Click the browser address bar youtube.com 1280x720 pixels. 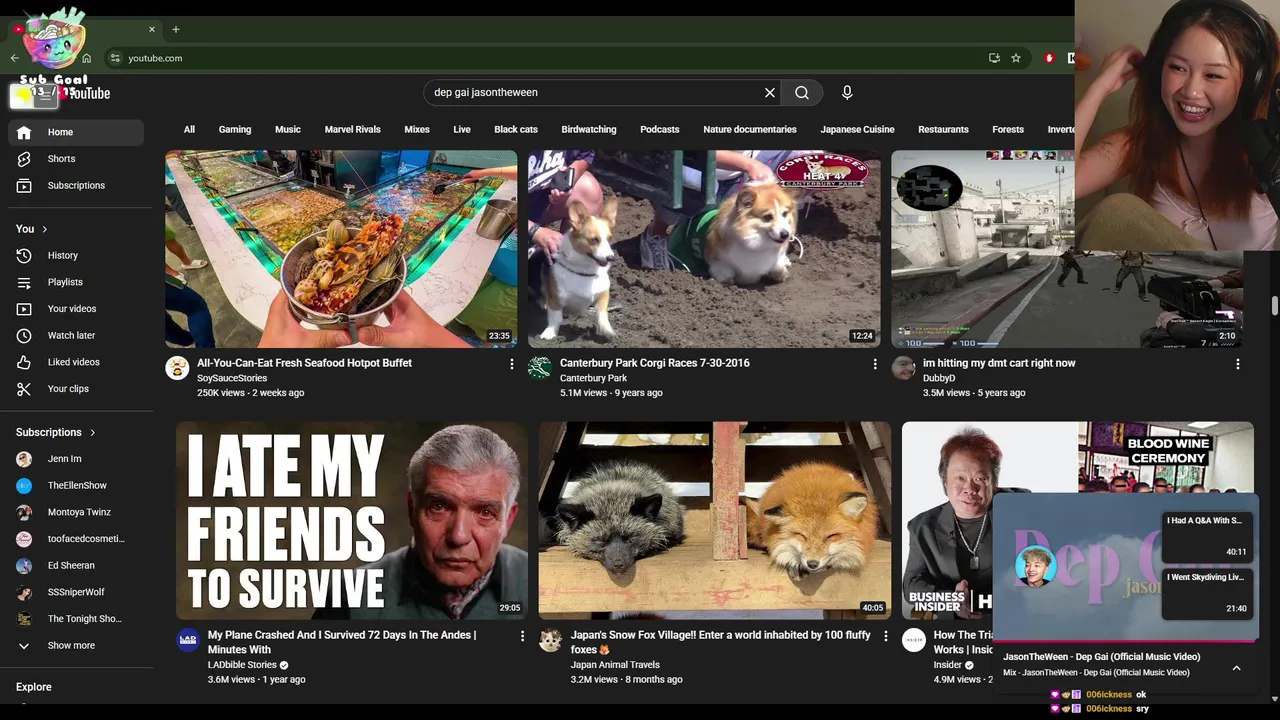point(155,58)
